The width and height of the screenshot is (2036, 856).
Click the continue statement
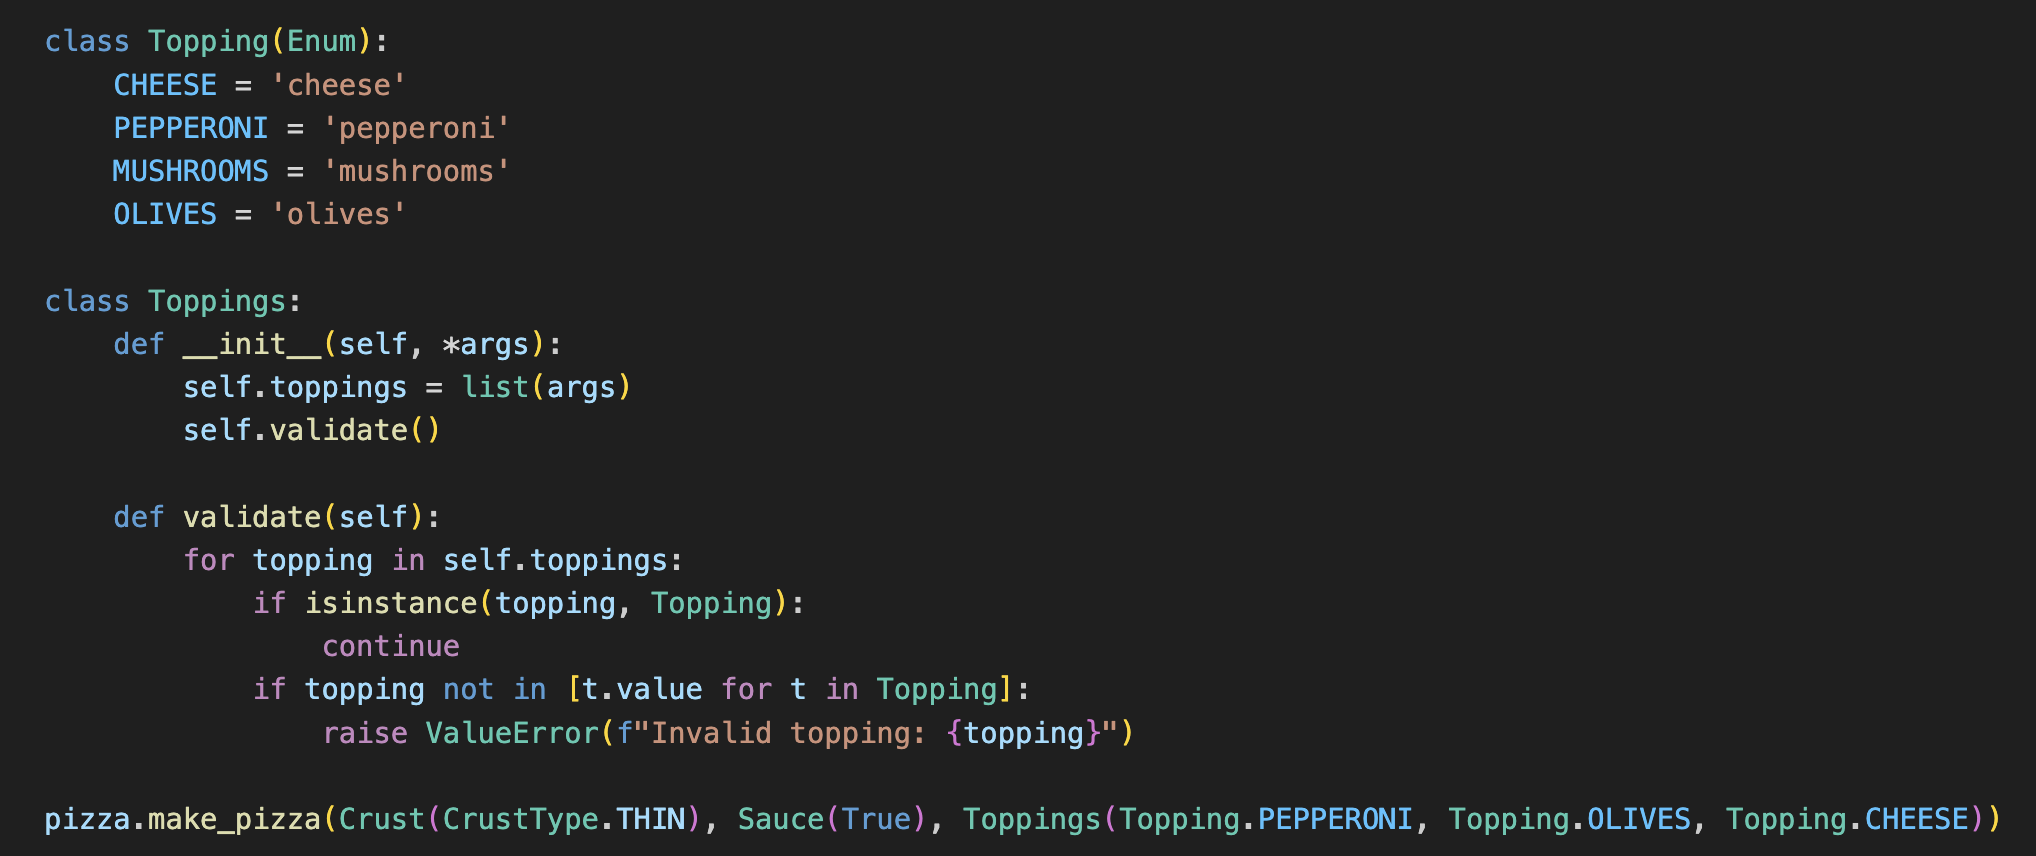tap(391, 646)
